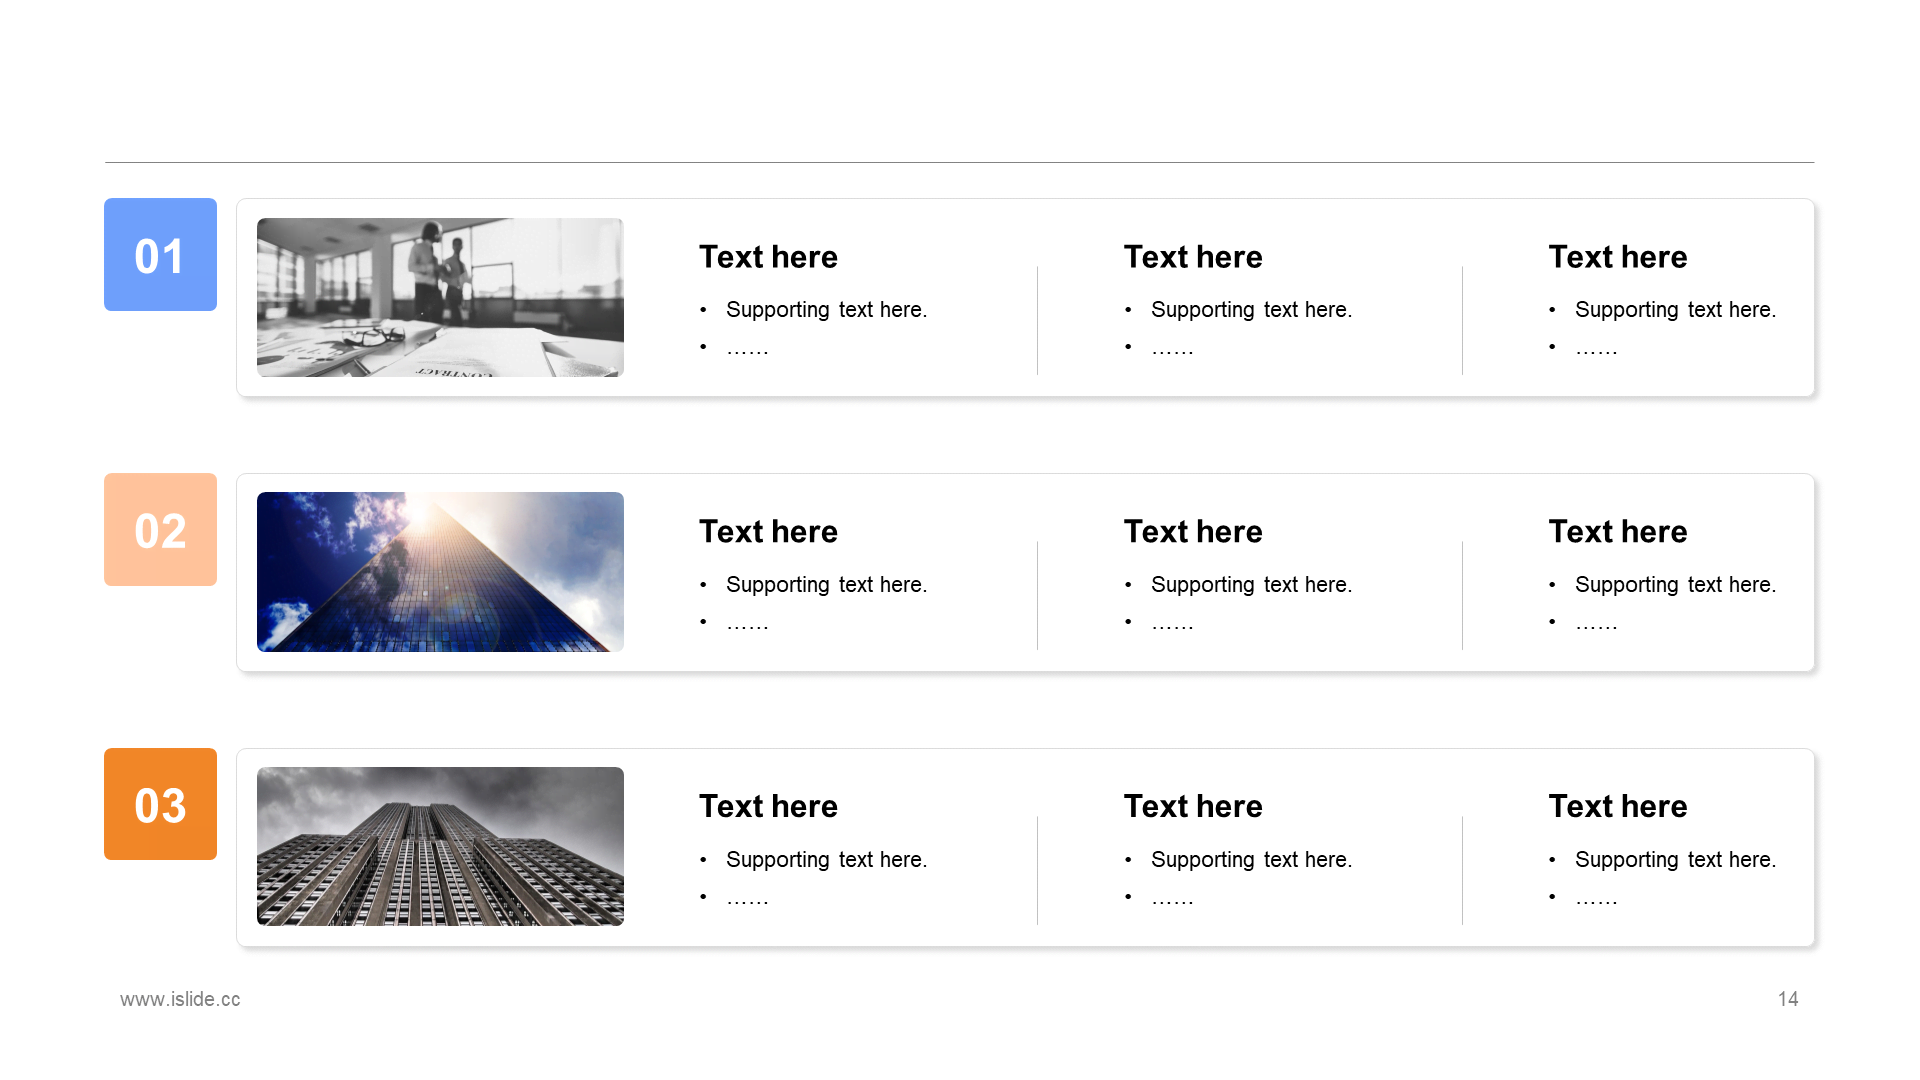Select the black-and-white office photo
This screenshot has height=1080, width=1920.
pos(440,297)
